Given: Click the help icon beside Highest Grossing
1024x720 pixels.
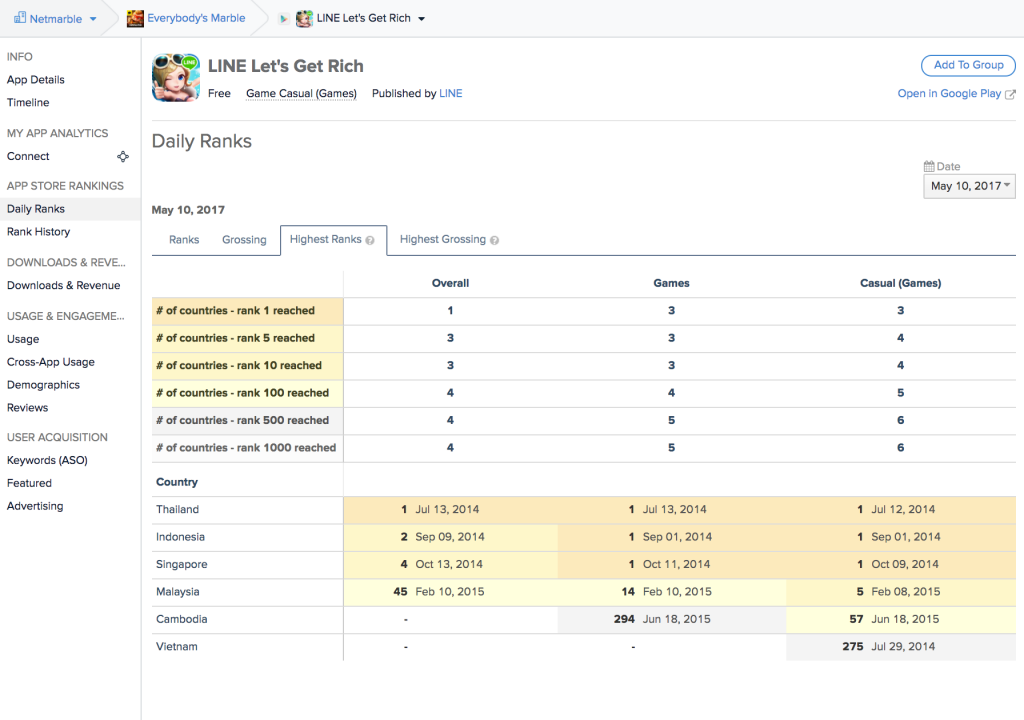Looking at the screenshot, I should 494,240.
